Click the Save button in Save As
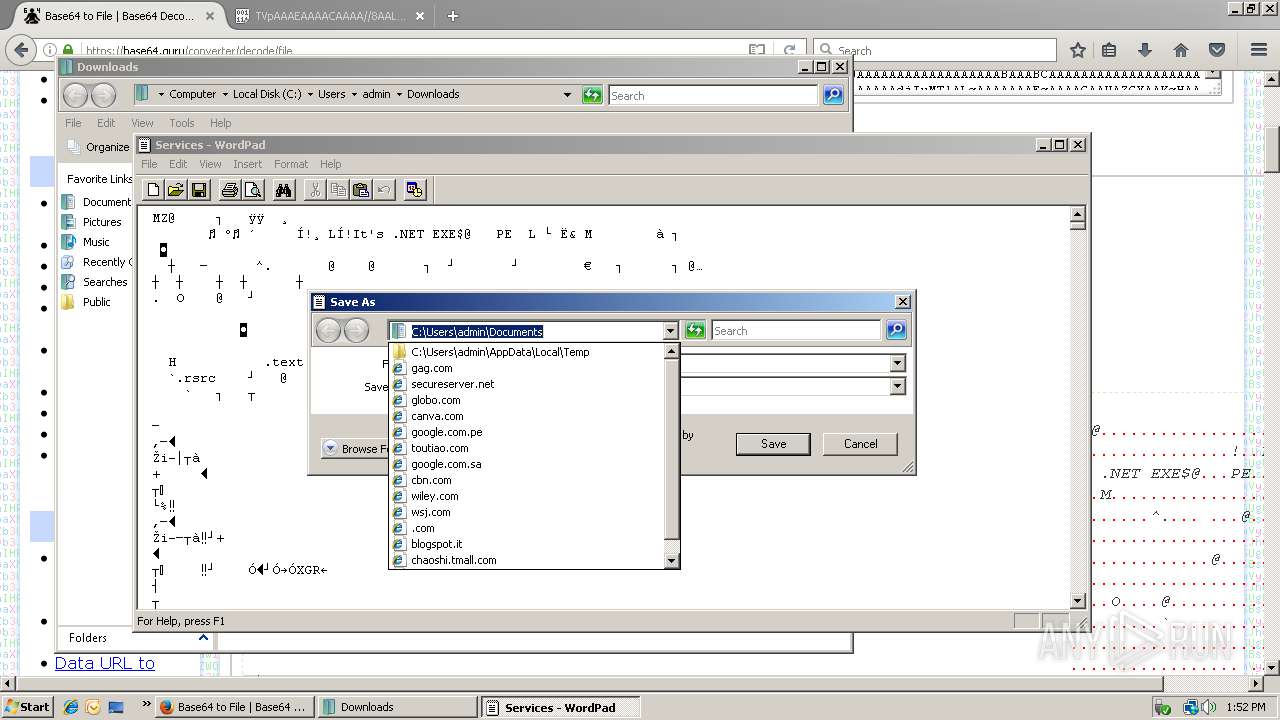 [x=773, y=444]
